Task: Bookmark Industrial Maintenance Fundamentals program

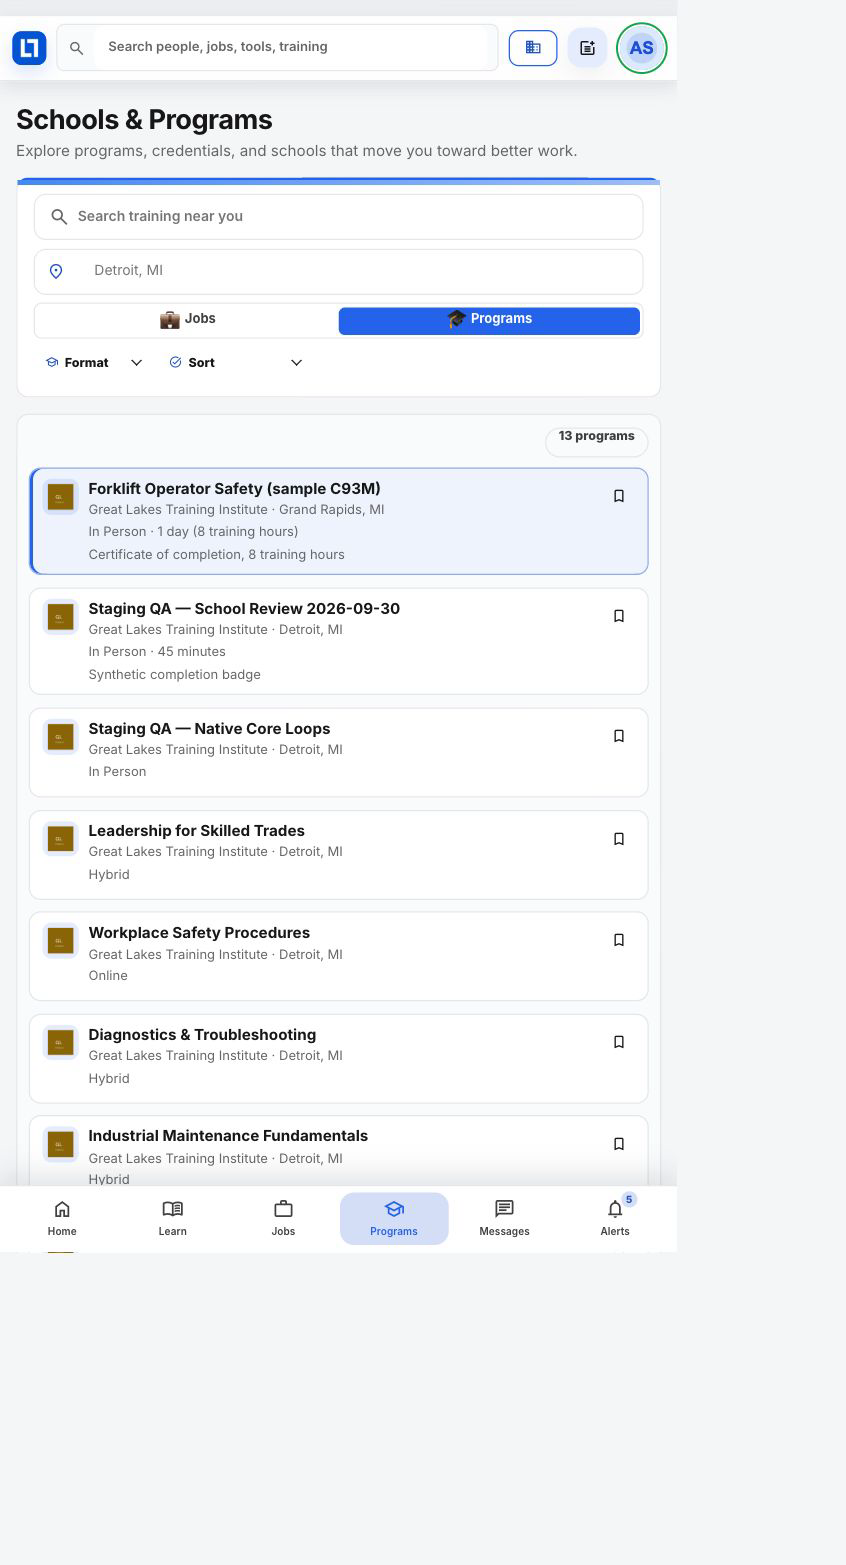Action: pos(618,1144)
